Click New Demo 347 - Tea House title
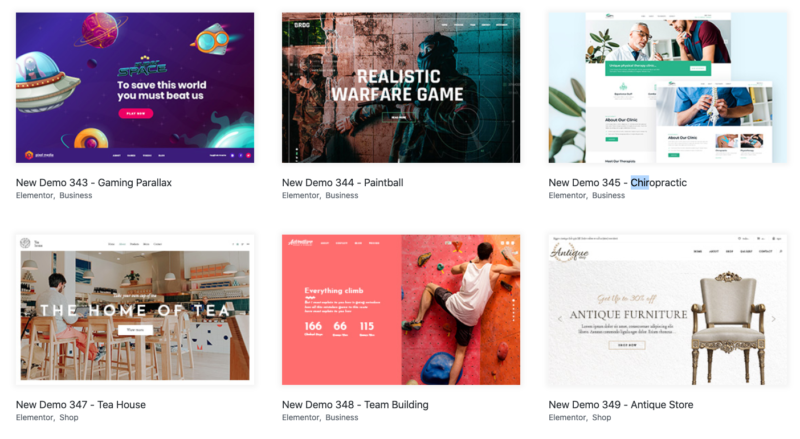Image resolution: width=800 pixels, height=439 pixels. (x=81, y=405)
